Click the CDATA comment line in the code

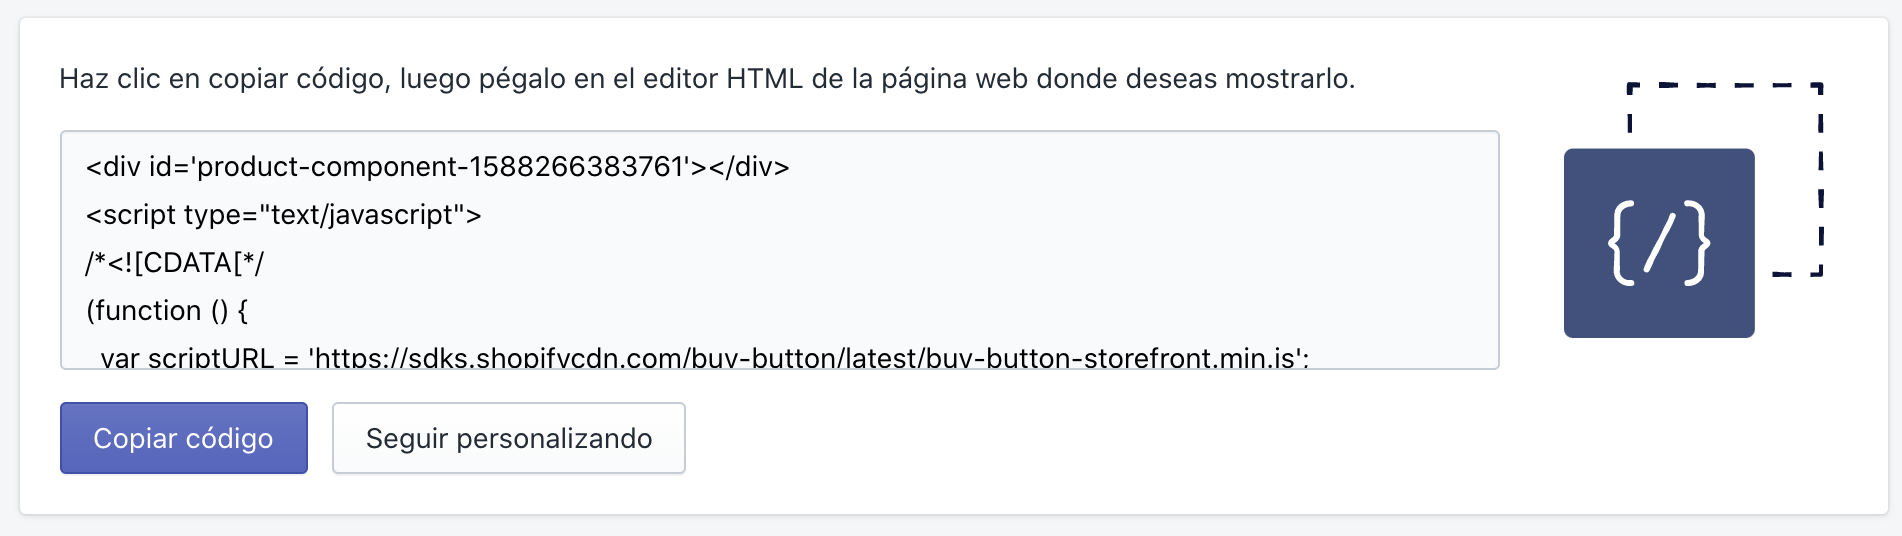click(175, 263)
